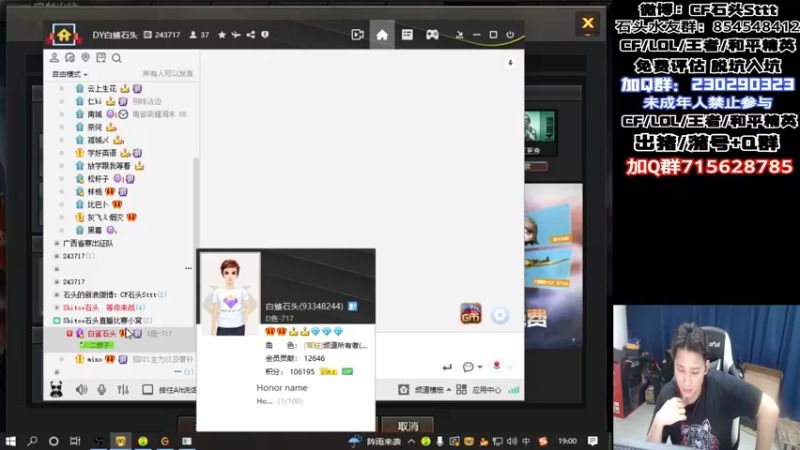800x450 pixels.
Task: Select user 松籽子 in the list
Action: (x=98, y=179)
